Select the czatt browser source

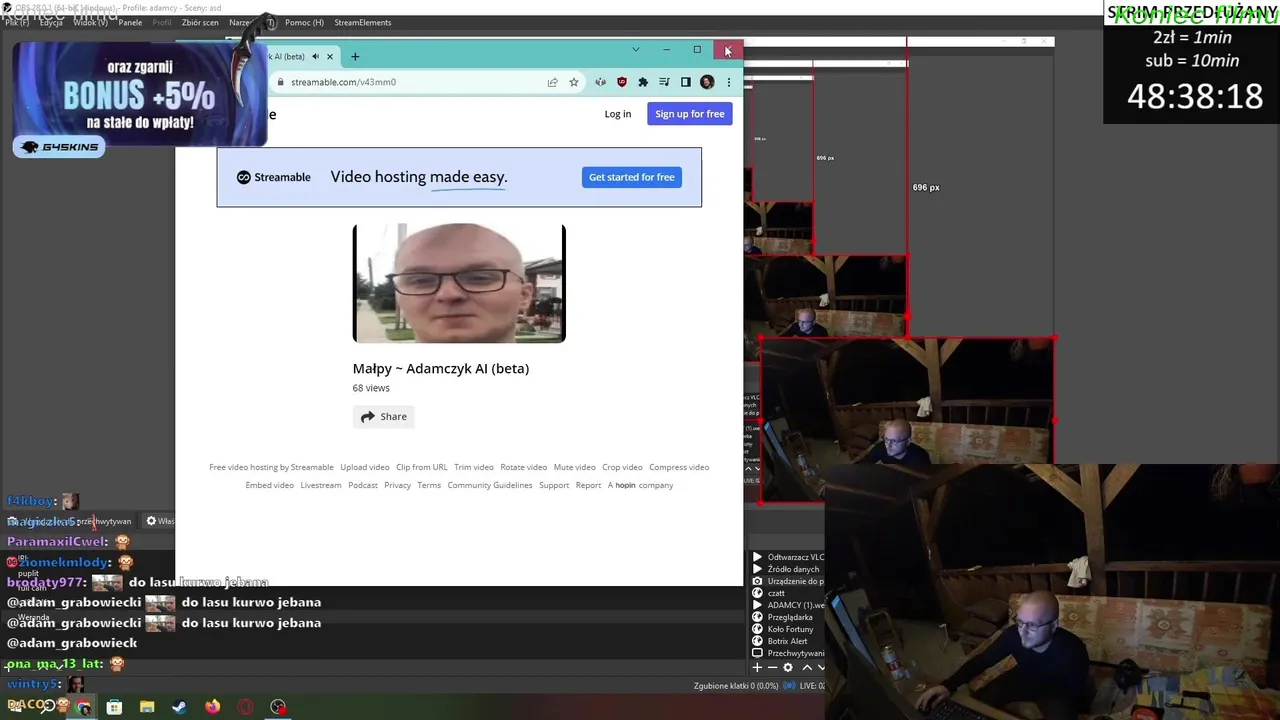tap(787, 593)
